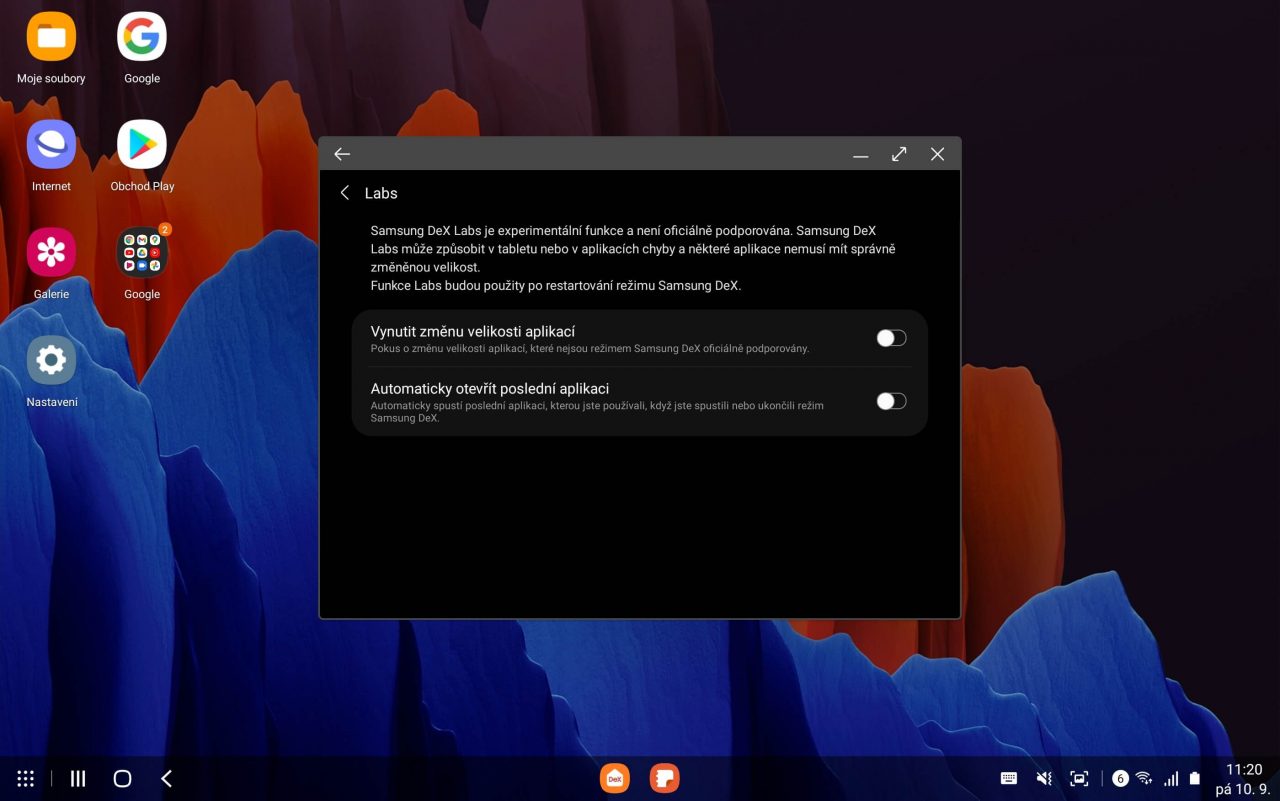
Task: Open Obchod Play store
Action: pos(142,146)
